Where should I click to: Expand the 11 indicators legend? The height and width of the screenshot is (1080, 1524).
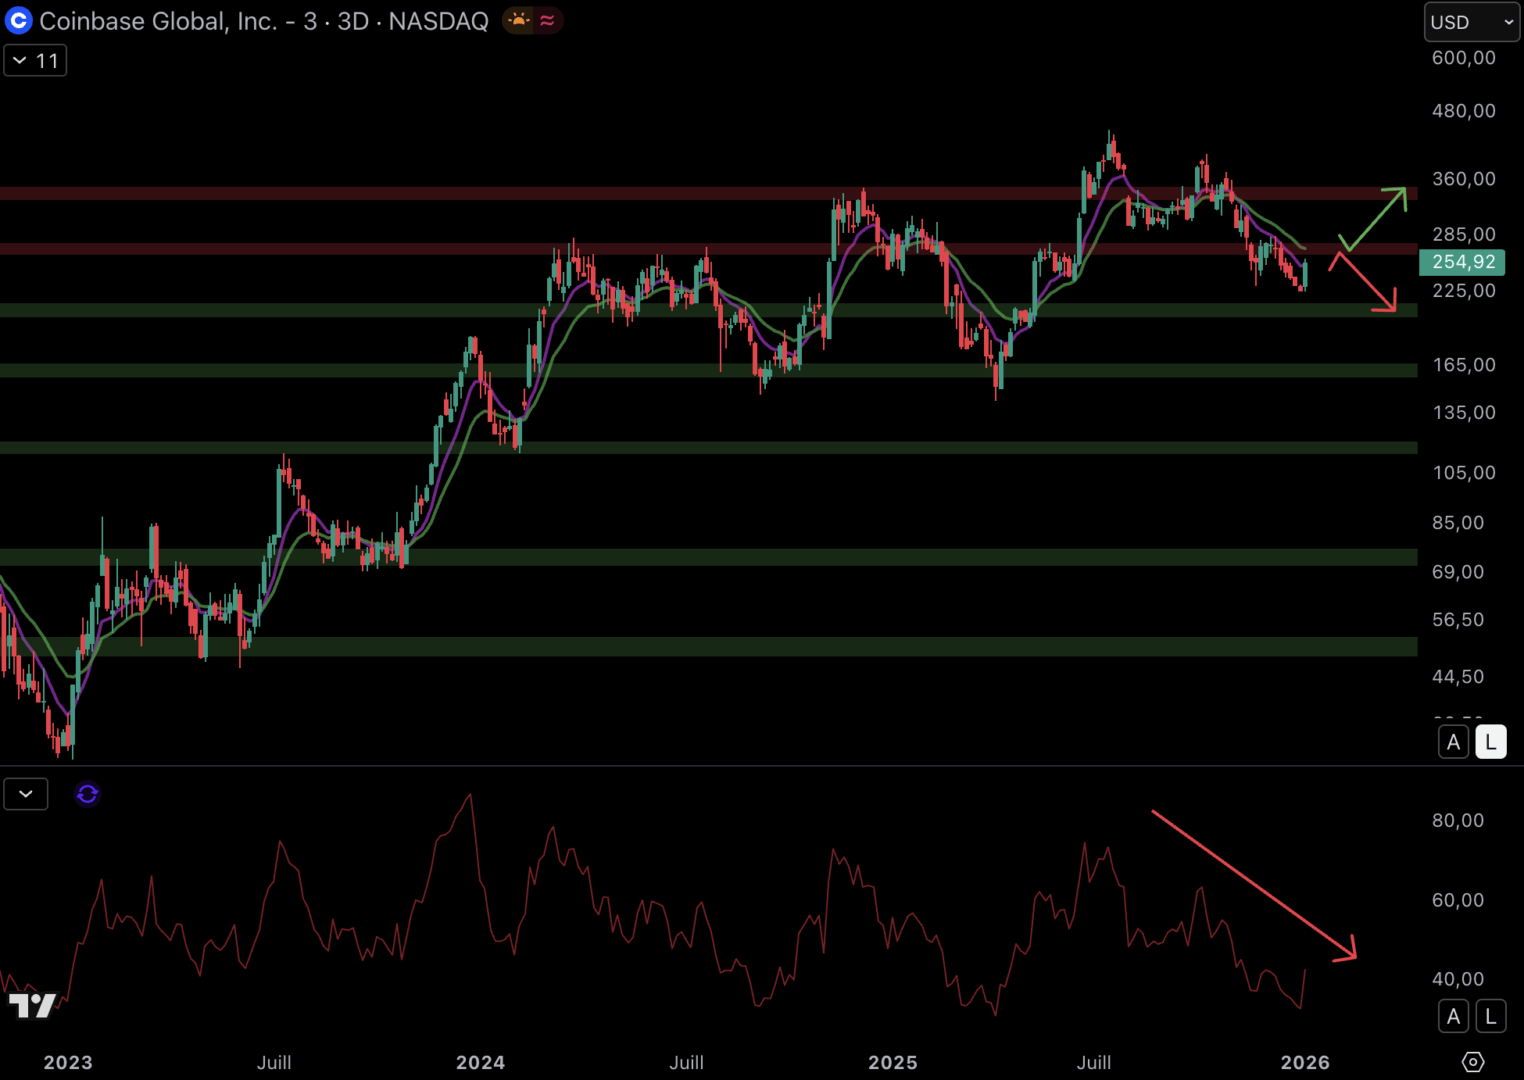pos(35,61)
